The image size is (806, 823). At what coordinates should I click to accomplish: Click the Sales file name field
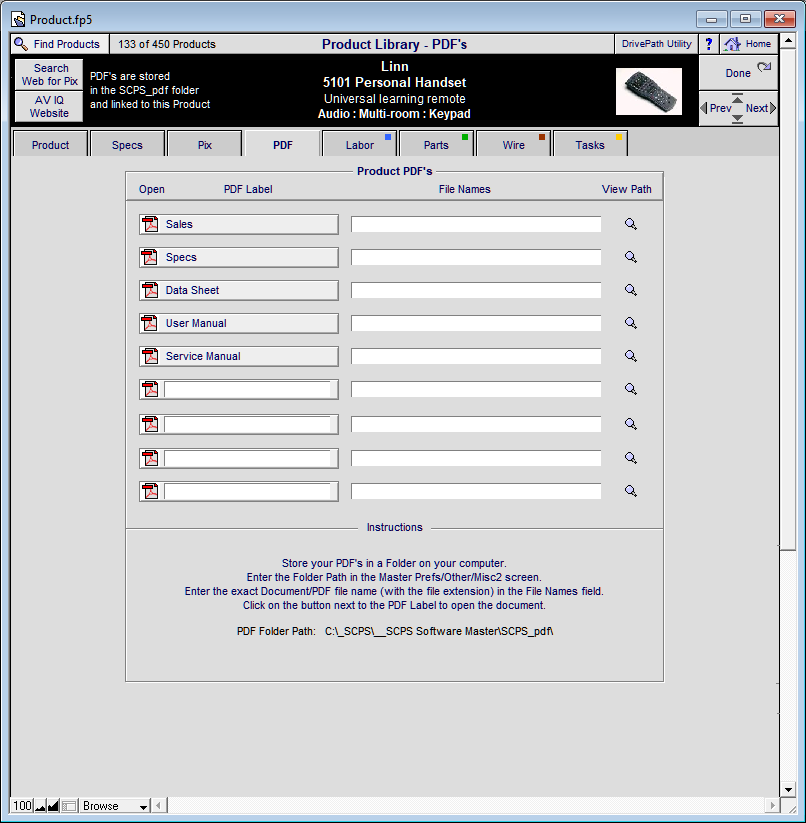476,224
